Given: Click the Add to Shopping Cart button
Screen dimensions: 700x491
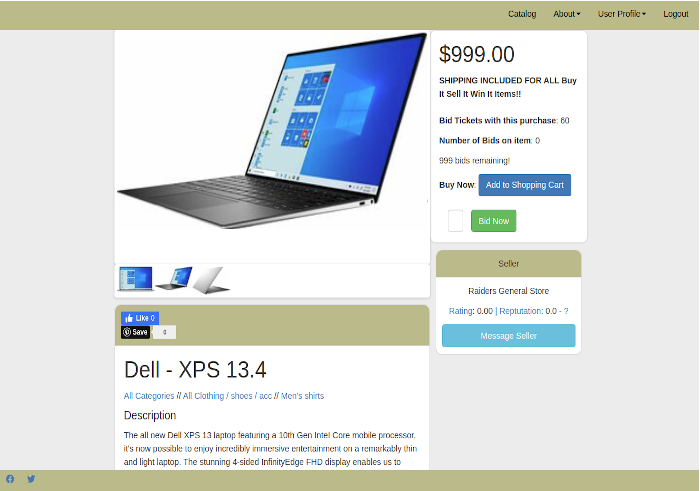Looking at the screenshot, I should 525,185.
